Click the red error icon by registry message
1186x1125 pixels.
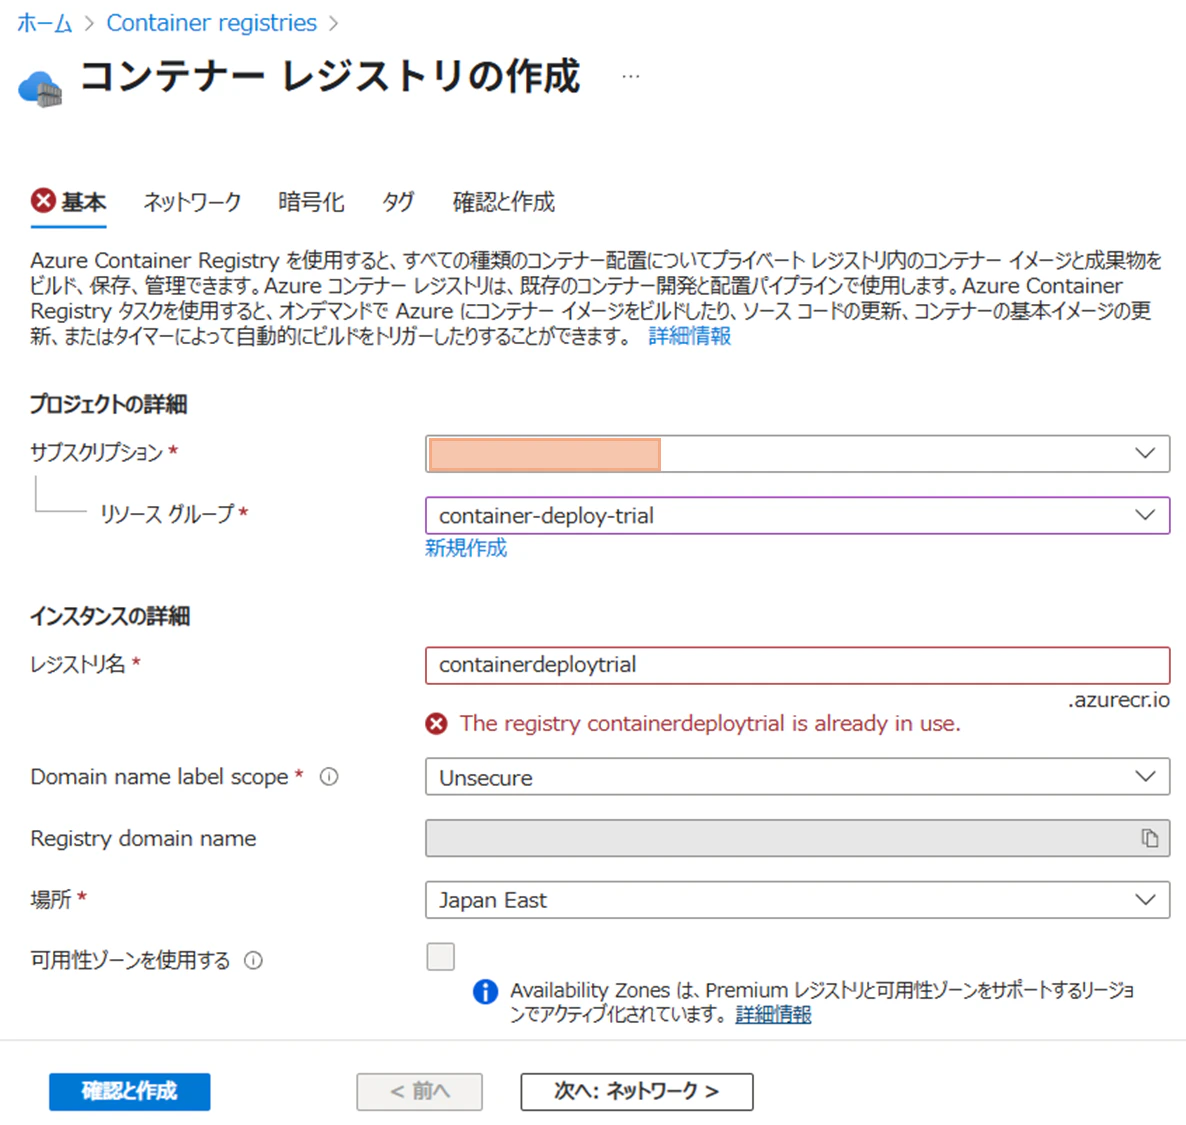click(x=436, y=724)
